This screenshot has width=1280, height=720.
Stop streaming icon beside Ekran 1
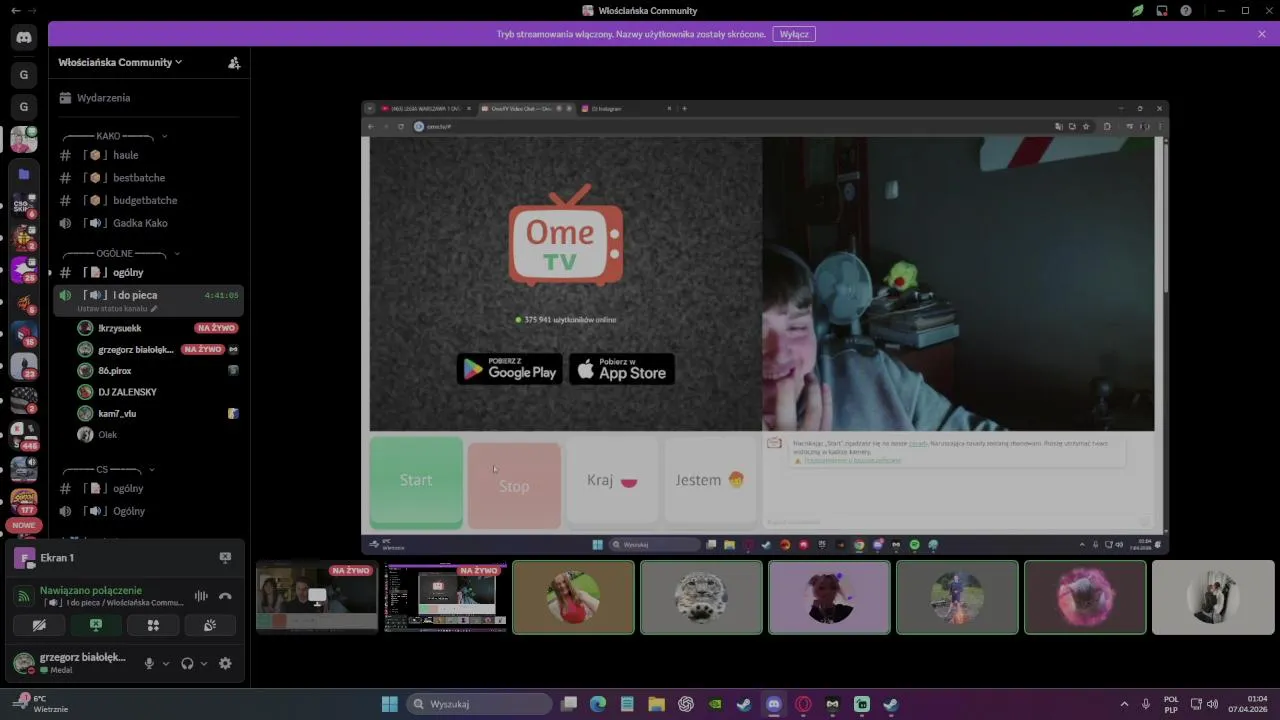point(225,558)
